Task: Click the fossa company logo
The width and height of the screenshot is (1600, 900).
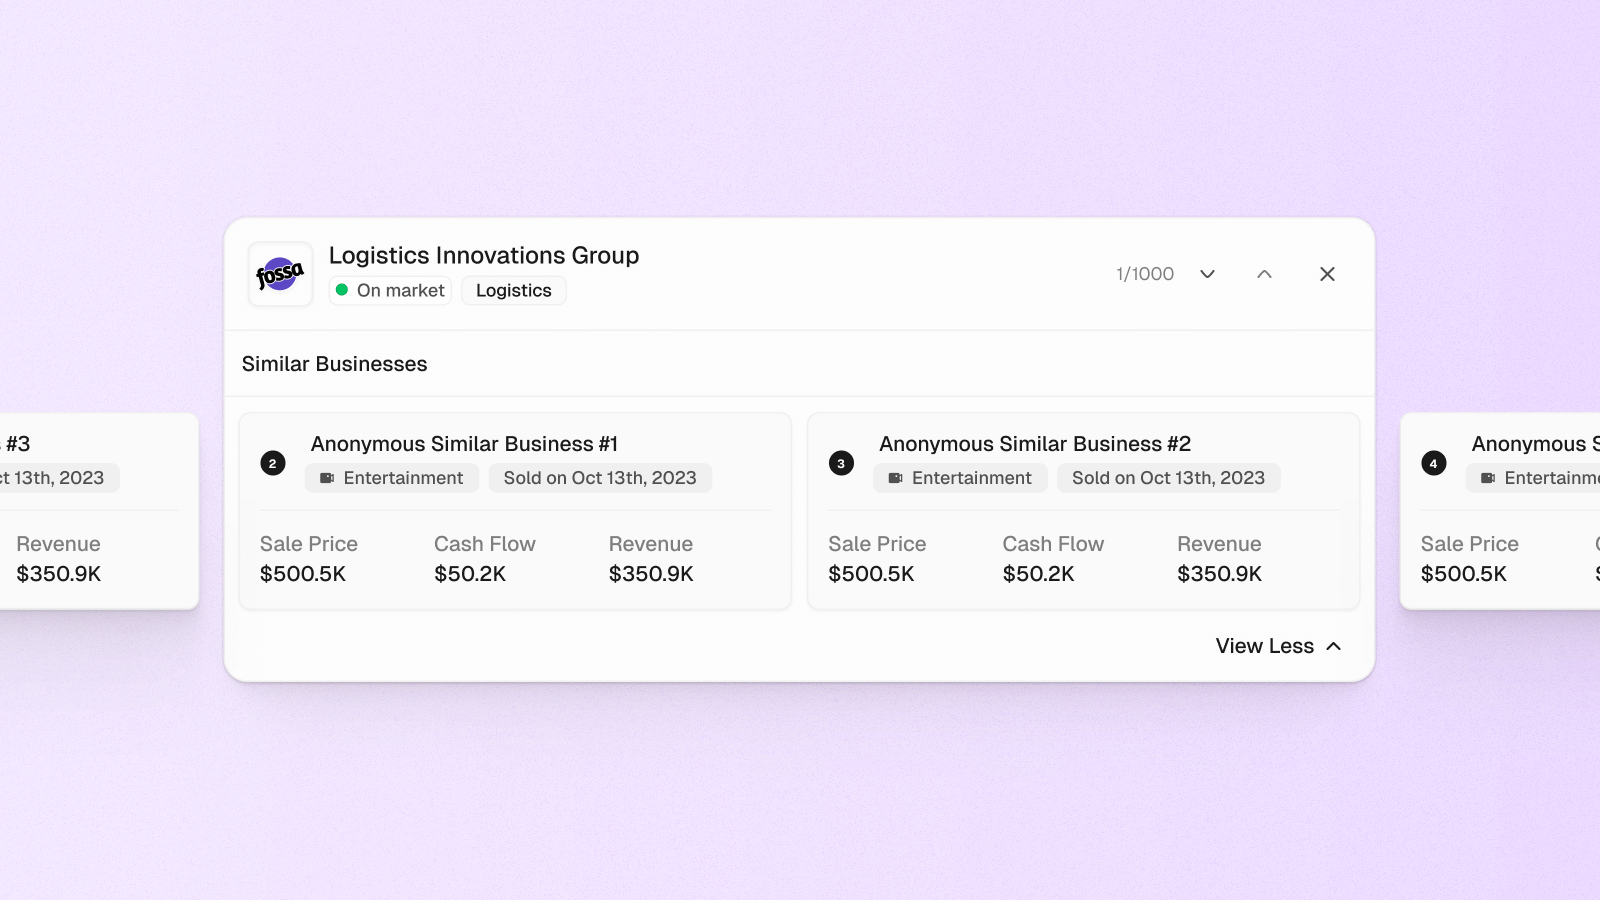Action: point(280,274)
